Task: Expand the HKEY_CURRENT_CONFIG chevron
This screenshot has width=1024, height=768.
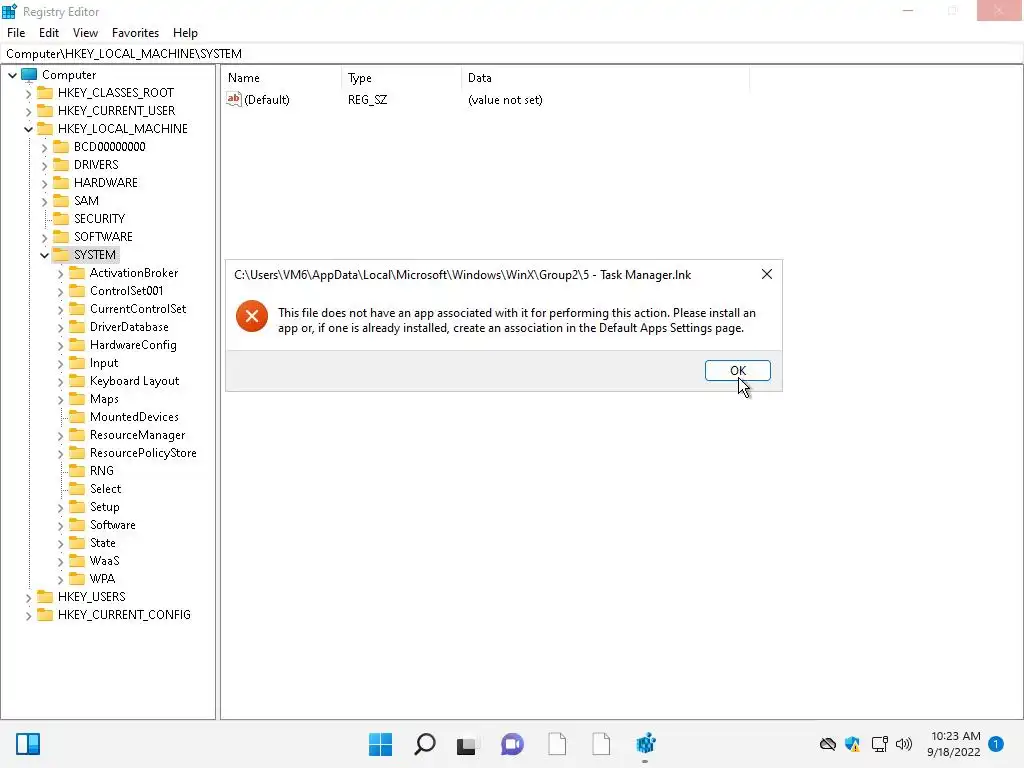Action: (28, 615)
